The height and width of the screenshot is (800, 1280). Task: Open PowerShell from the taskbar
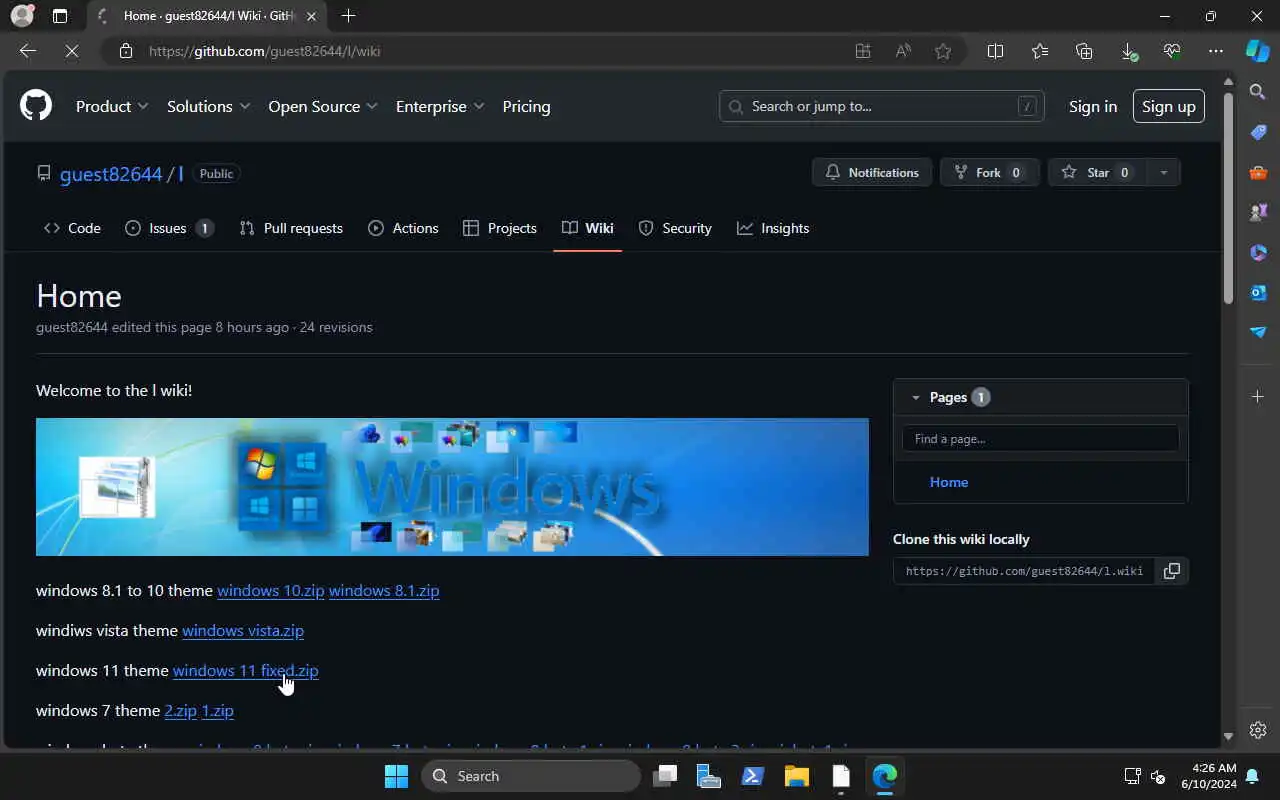753,776
